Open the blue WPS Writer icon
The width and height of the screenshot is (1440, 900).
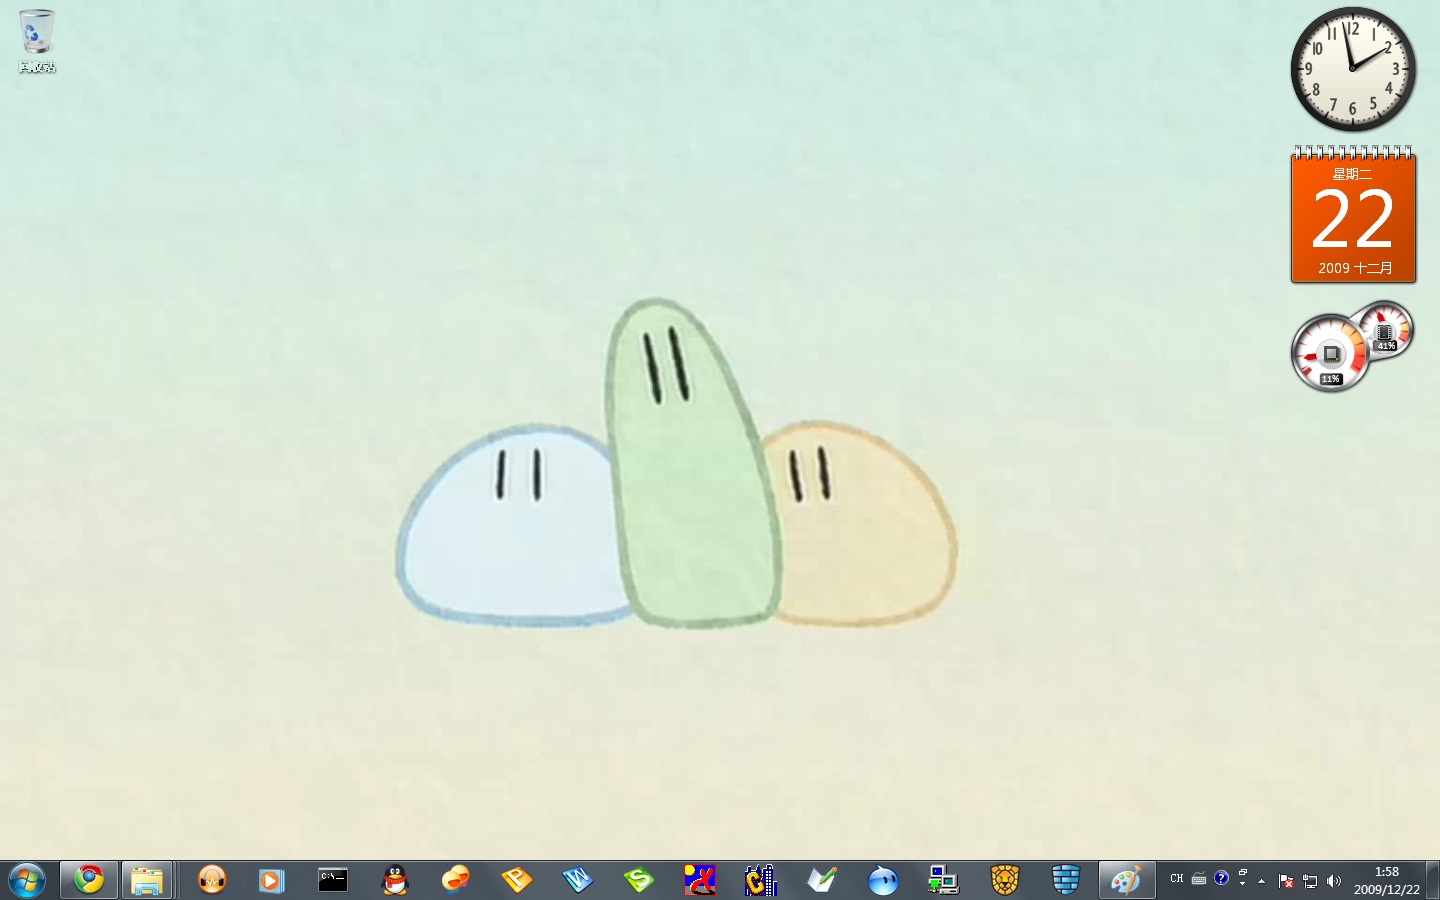click(x=578, y=880)
